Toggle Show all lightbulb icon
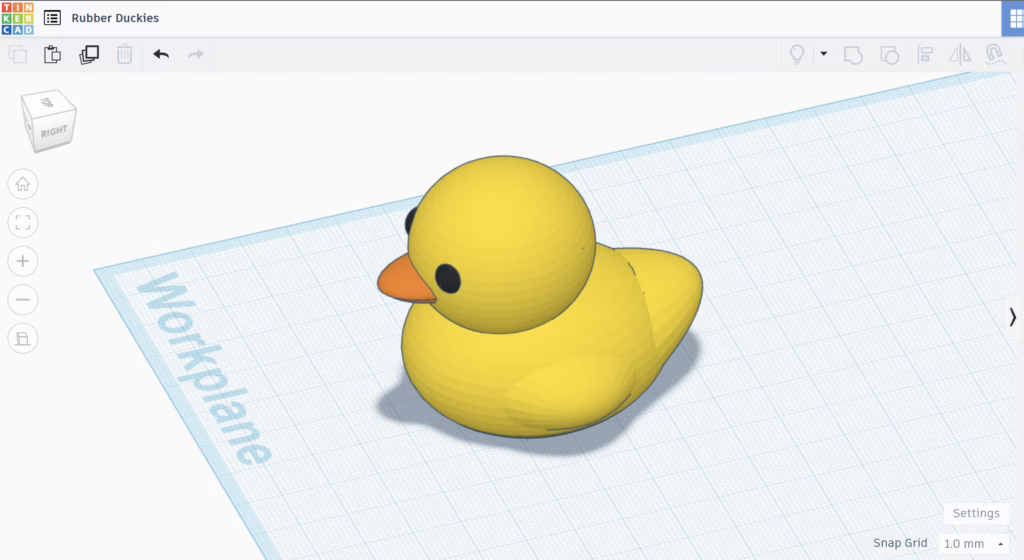 797,54
